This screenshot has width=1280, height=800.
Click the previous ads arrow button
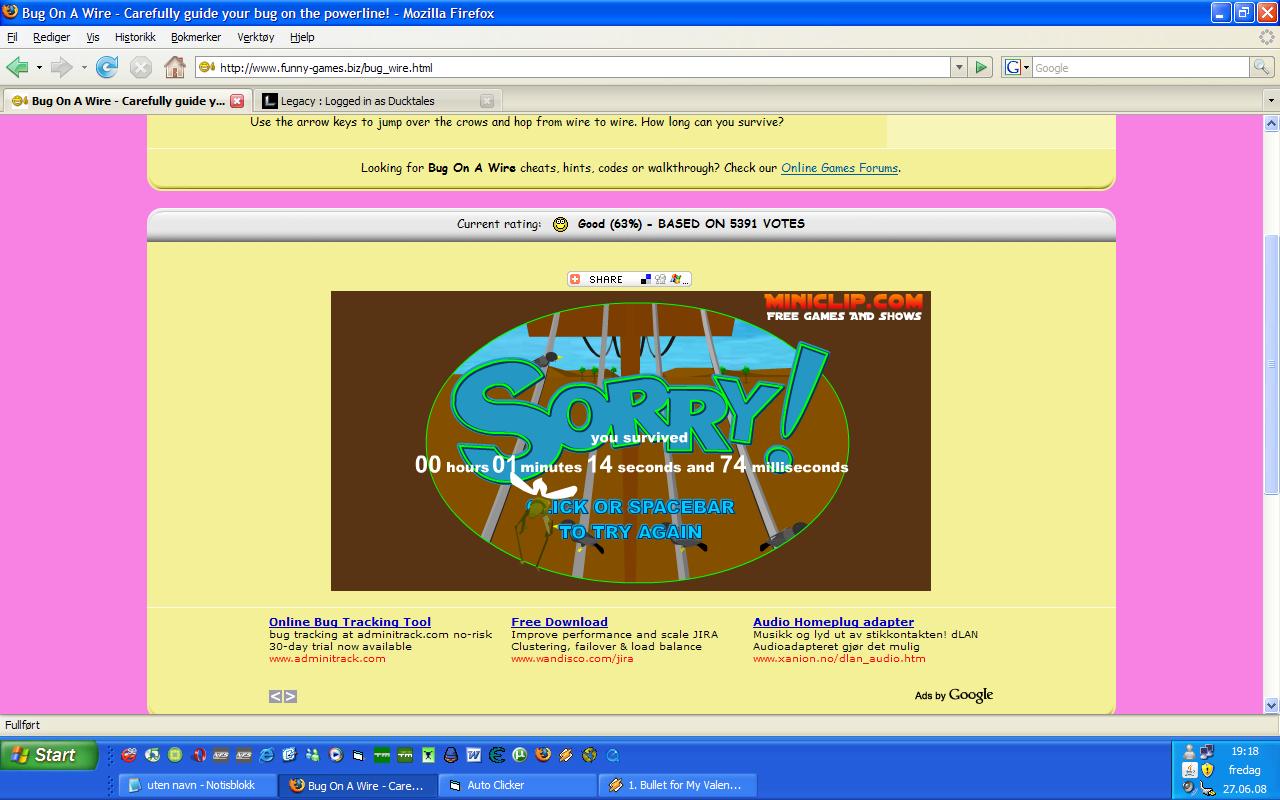(275, 696)
